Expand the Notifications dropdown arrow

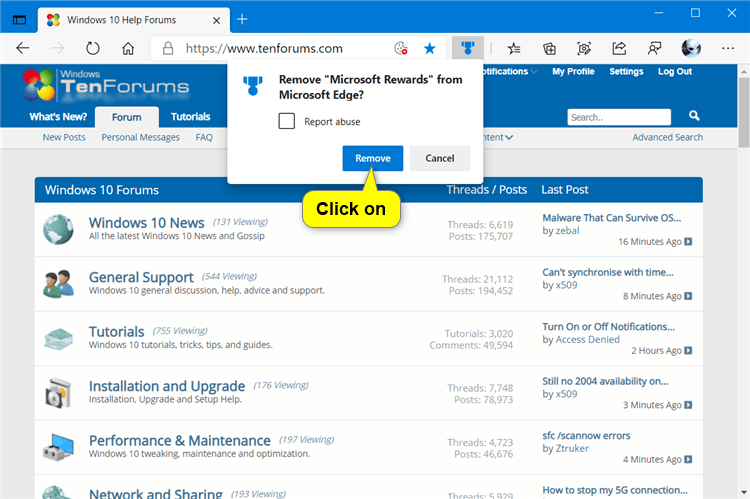(x=534, y=72)
